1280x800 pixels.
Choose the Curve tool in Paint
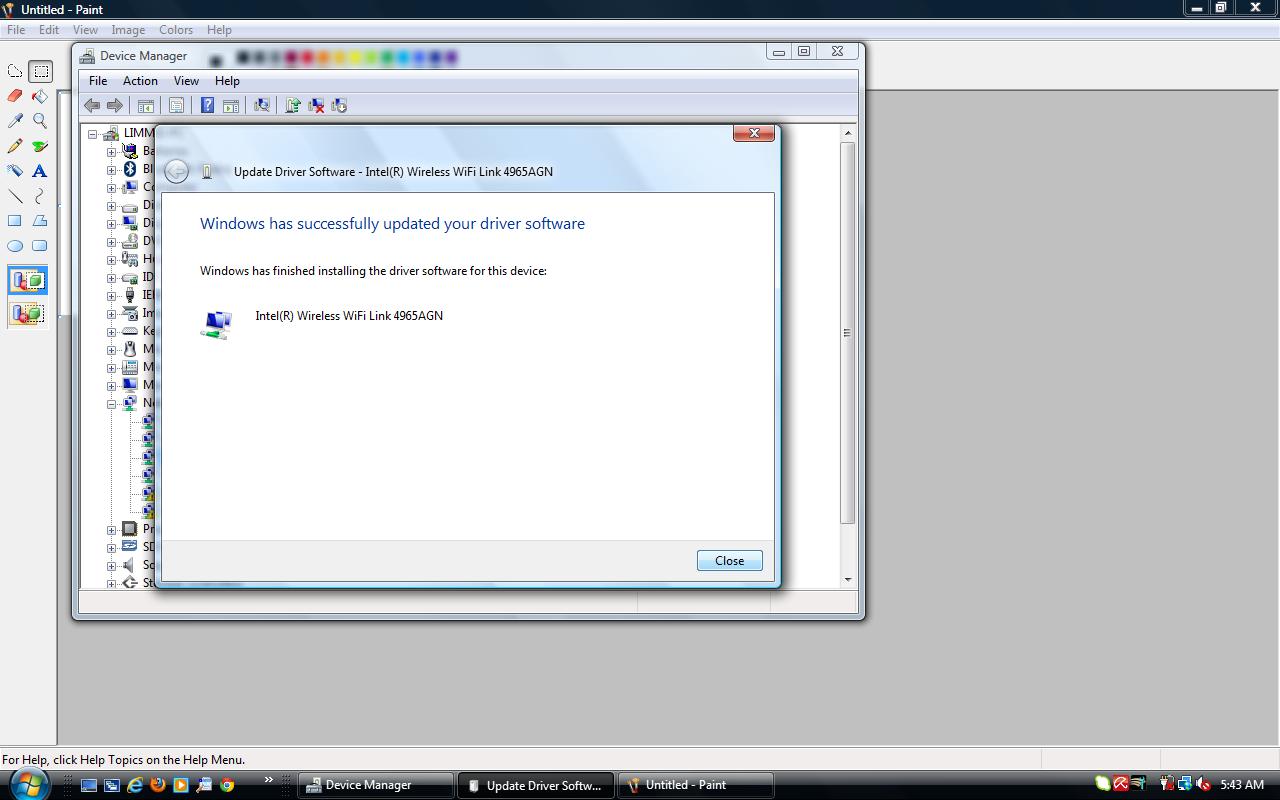[40, 196]
